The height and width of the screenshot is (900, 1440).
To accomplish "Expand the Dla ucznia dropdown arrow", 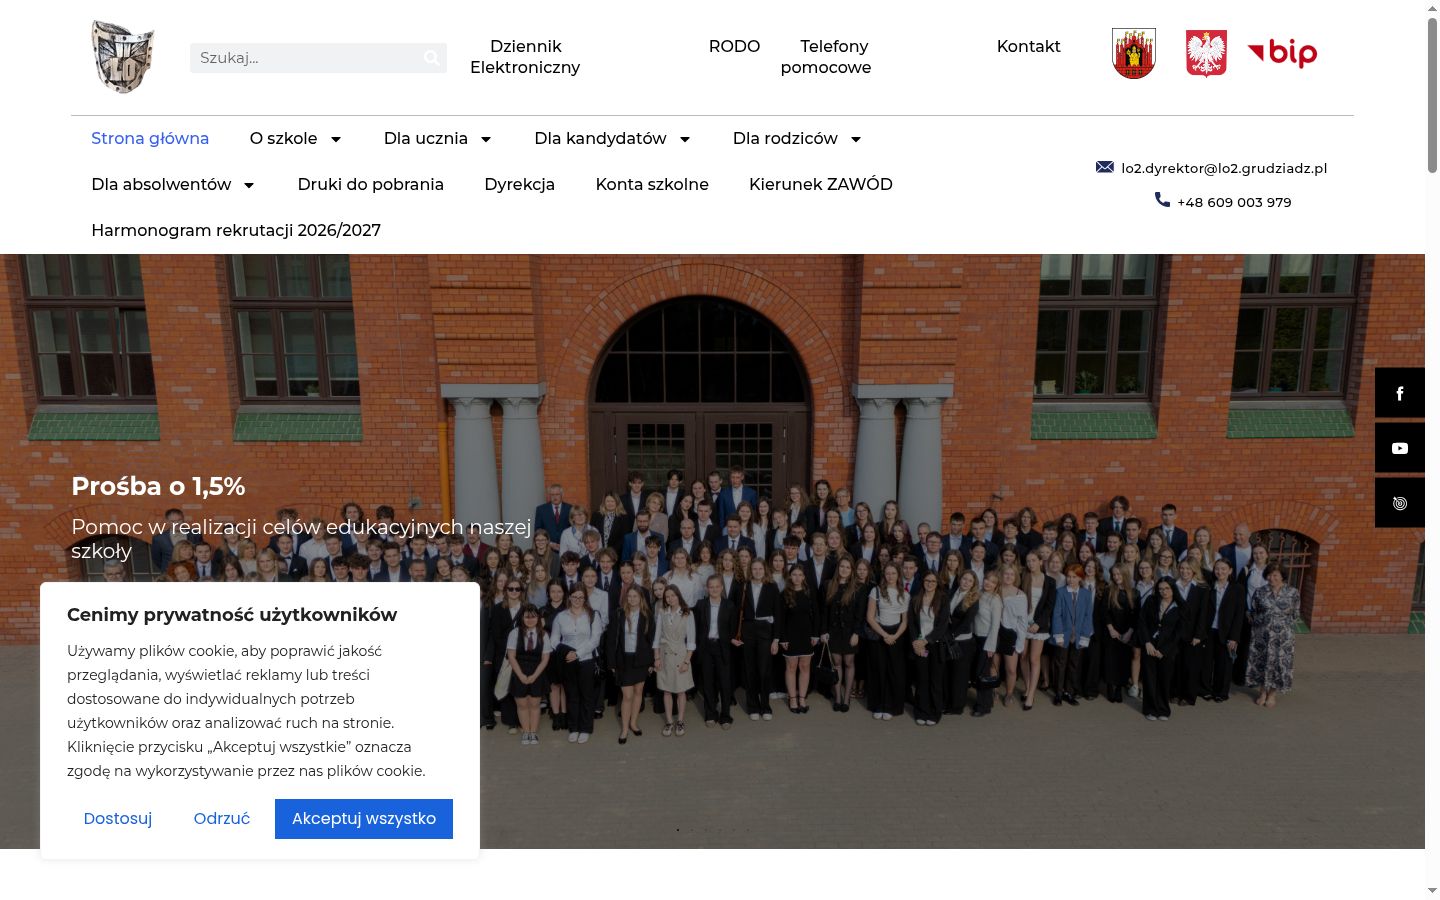I will pyautogui.click(x=486, y=139).
